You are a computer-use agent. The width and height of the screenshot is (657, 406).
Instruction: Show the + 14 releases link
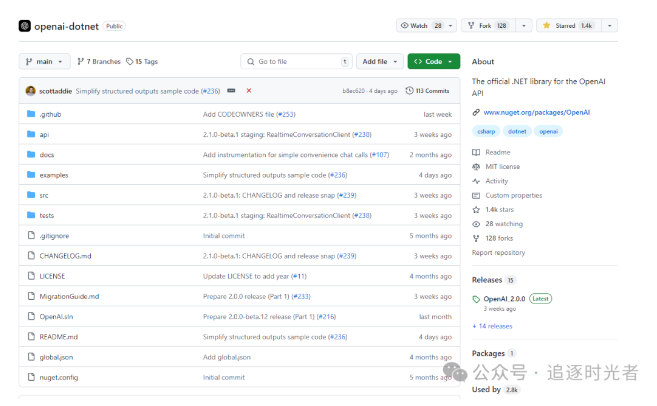click(x=492, y=326)
